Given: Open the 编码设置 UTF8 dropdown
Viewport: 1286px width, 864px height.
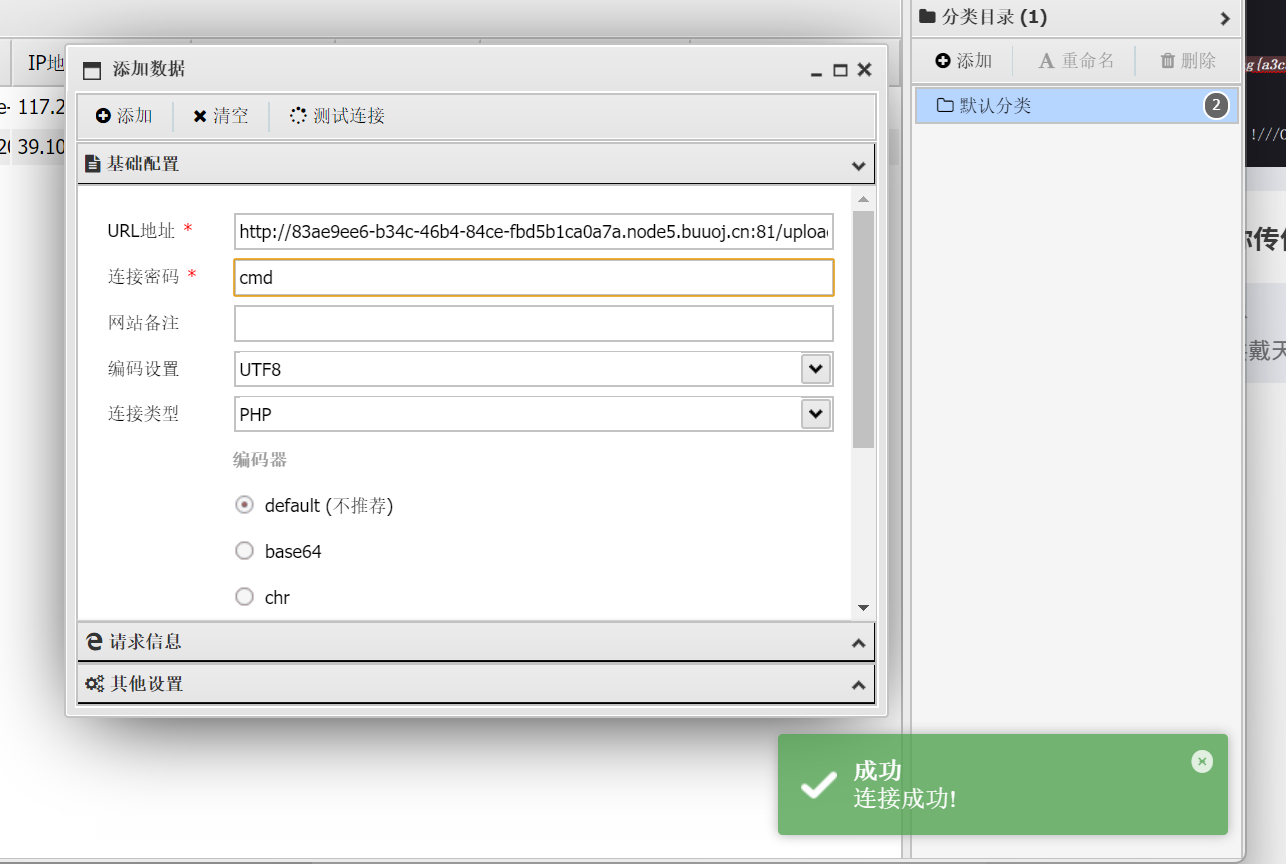Looking at the screenshot, I should 816,369.
